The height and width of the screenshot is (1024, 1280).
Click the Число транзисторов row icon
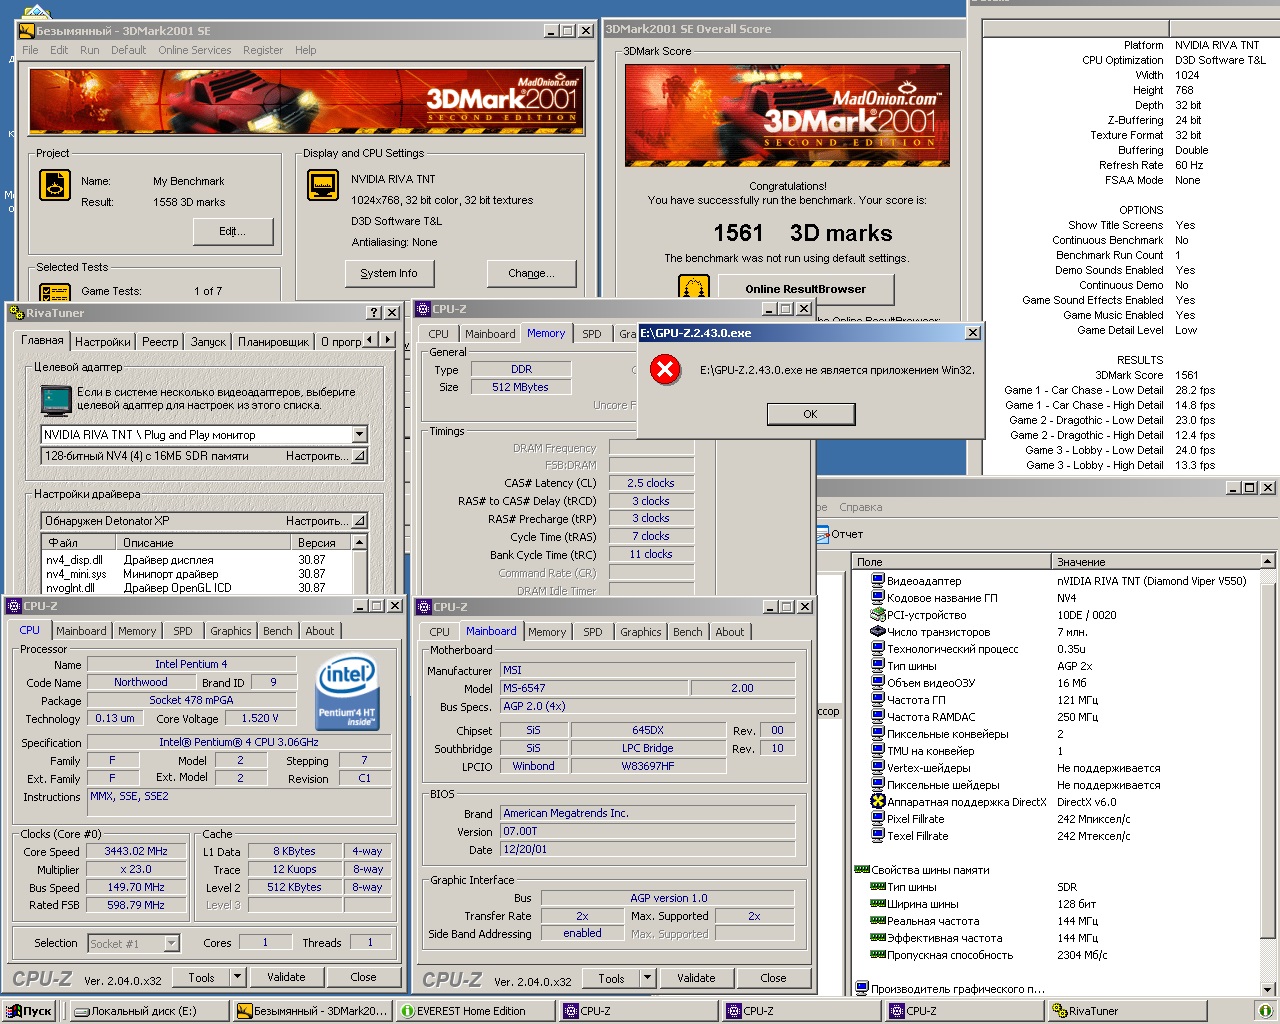[x=877, y=632]
